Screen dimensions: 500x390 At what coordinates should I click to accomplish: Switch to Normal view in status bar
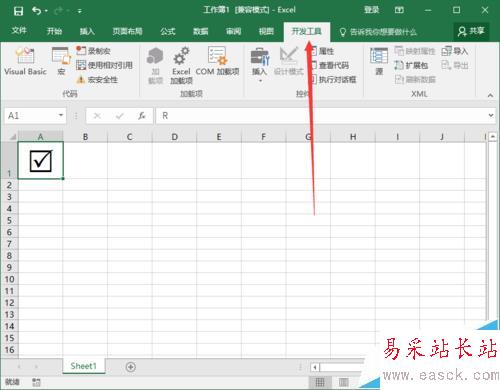pos(320,382)
